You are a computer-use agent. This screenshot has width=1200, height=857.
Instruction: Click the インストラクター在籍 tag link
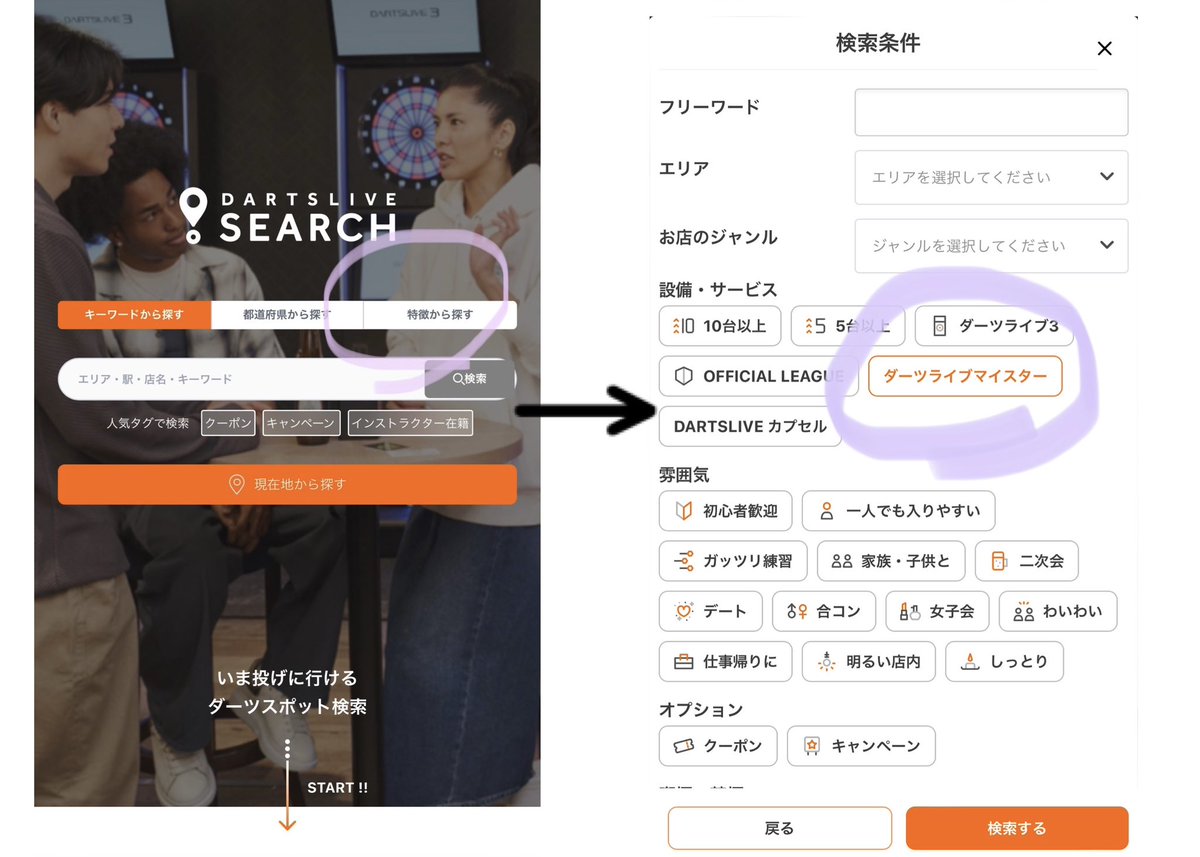tap(410, 423)
